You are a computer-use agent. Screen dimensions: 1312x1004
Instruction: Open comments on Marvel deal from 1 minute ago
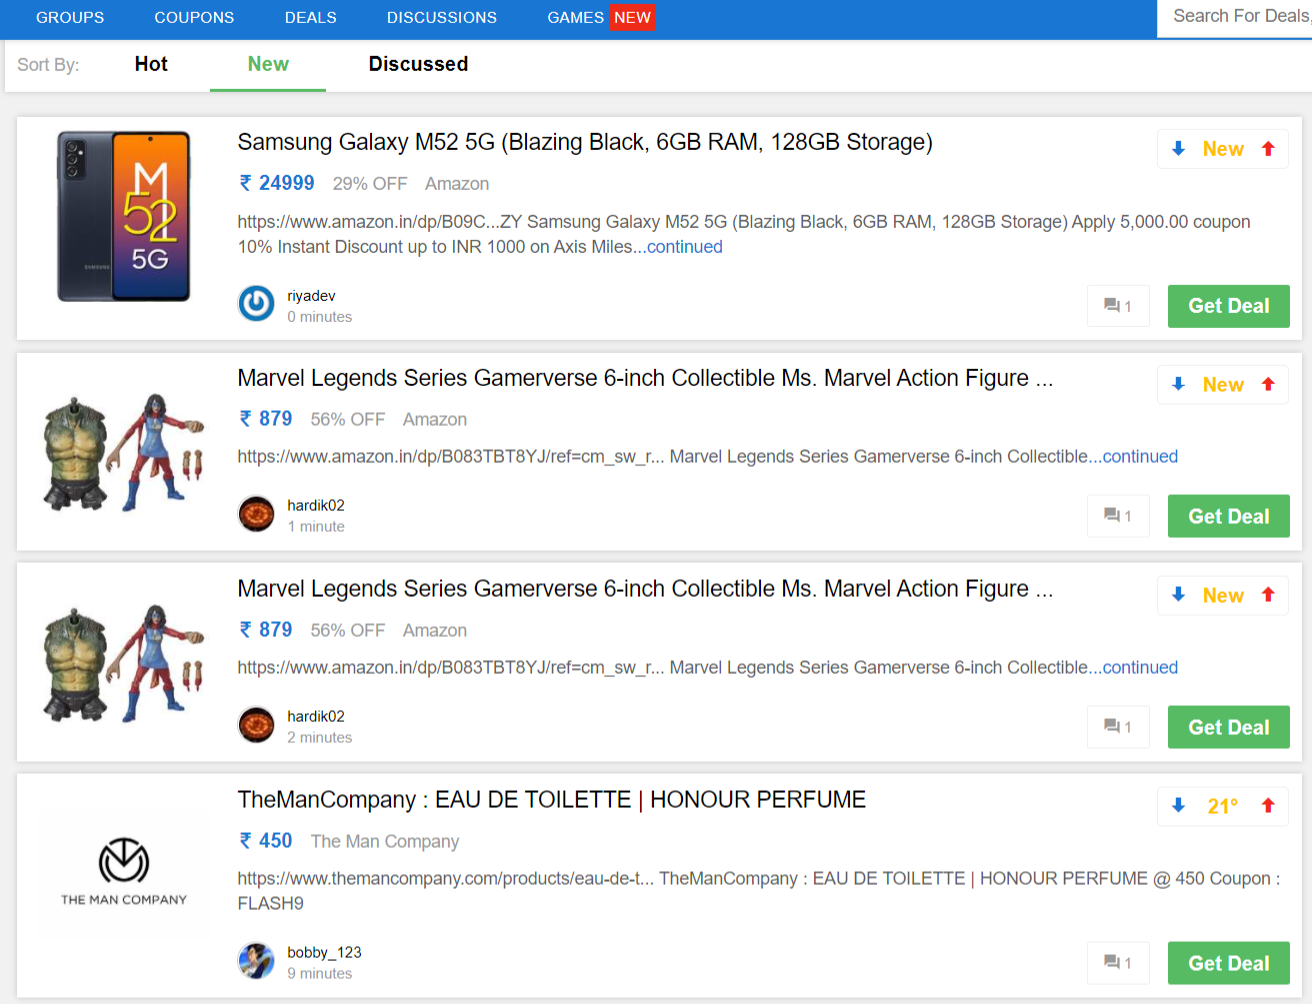1118,516
